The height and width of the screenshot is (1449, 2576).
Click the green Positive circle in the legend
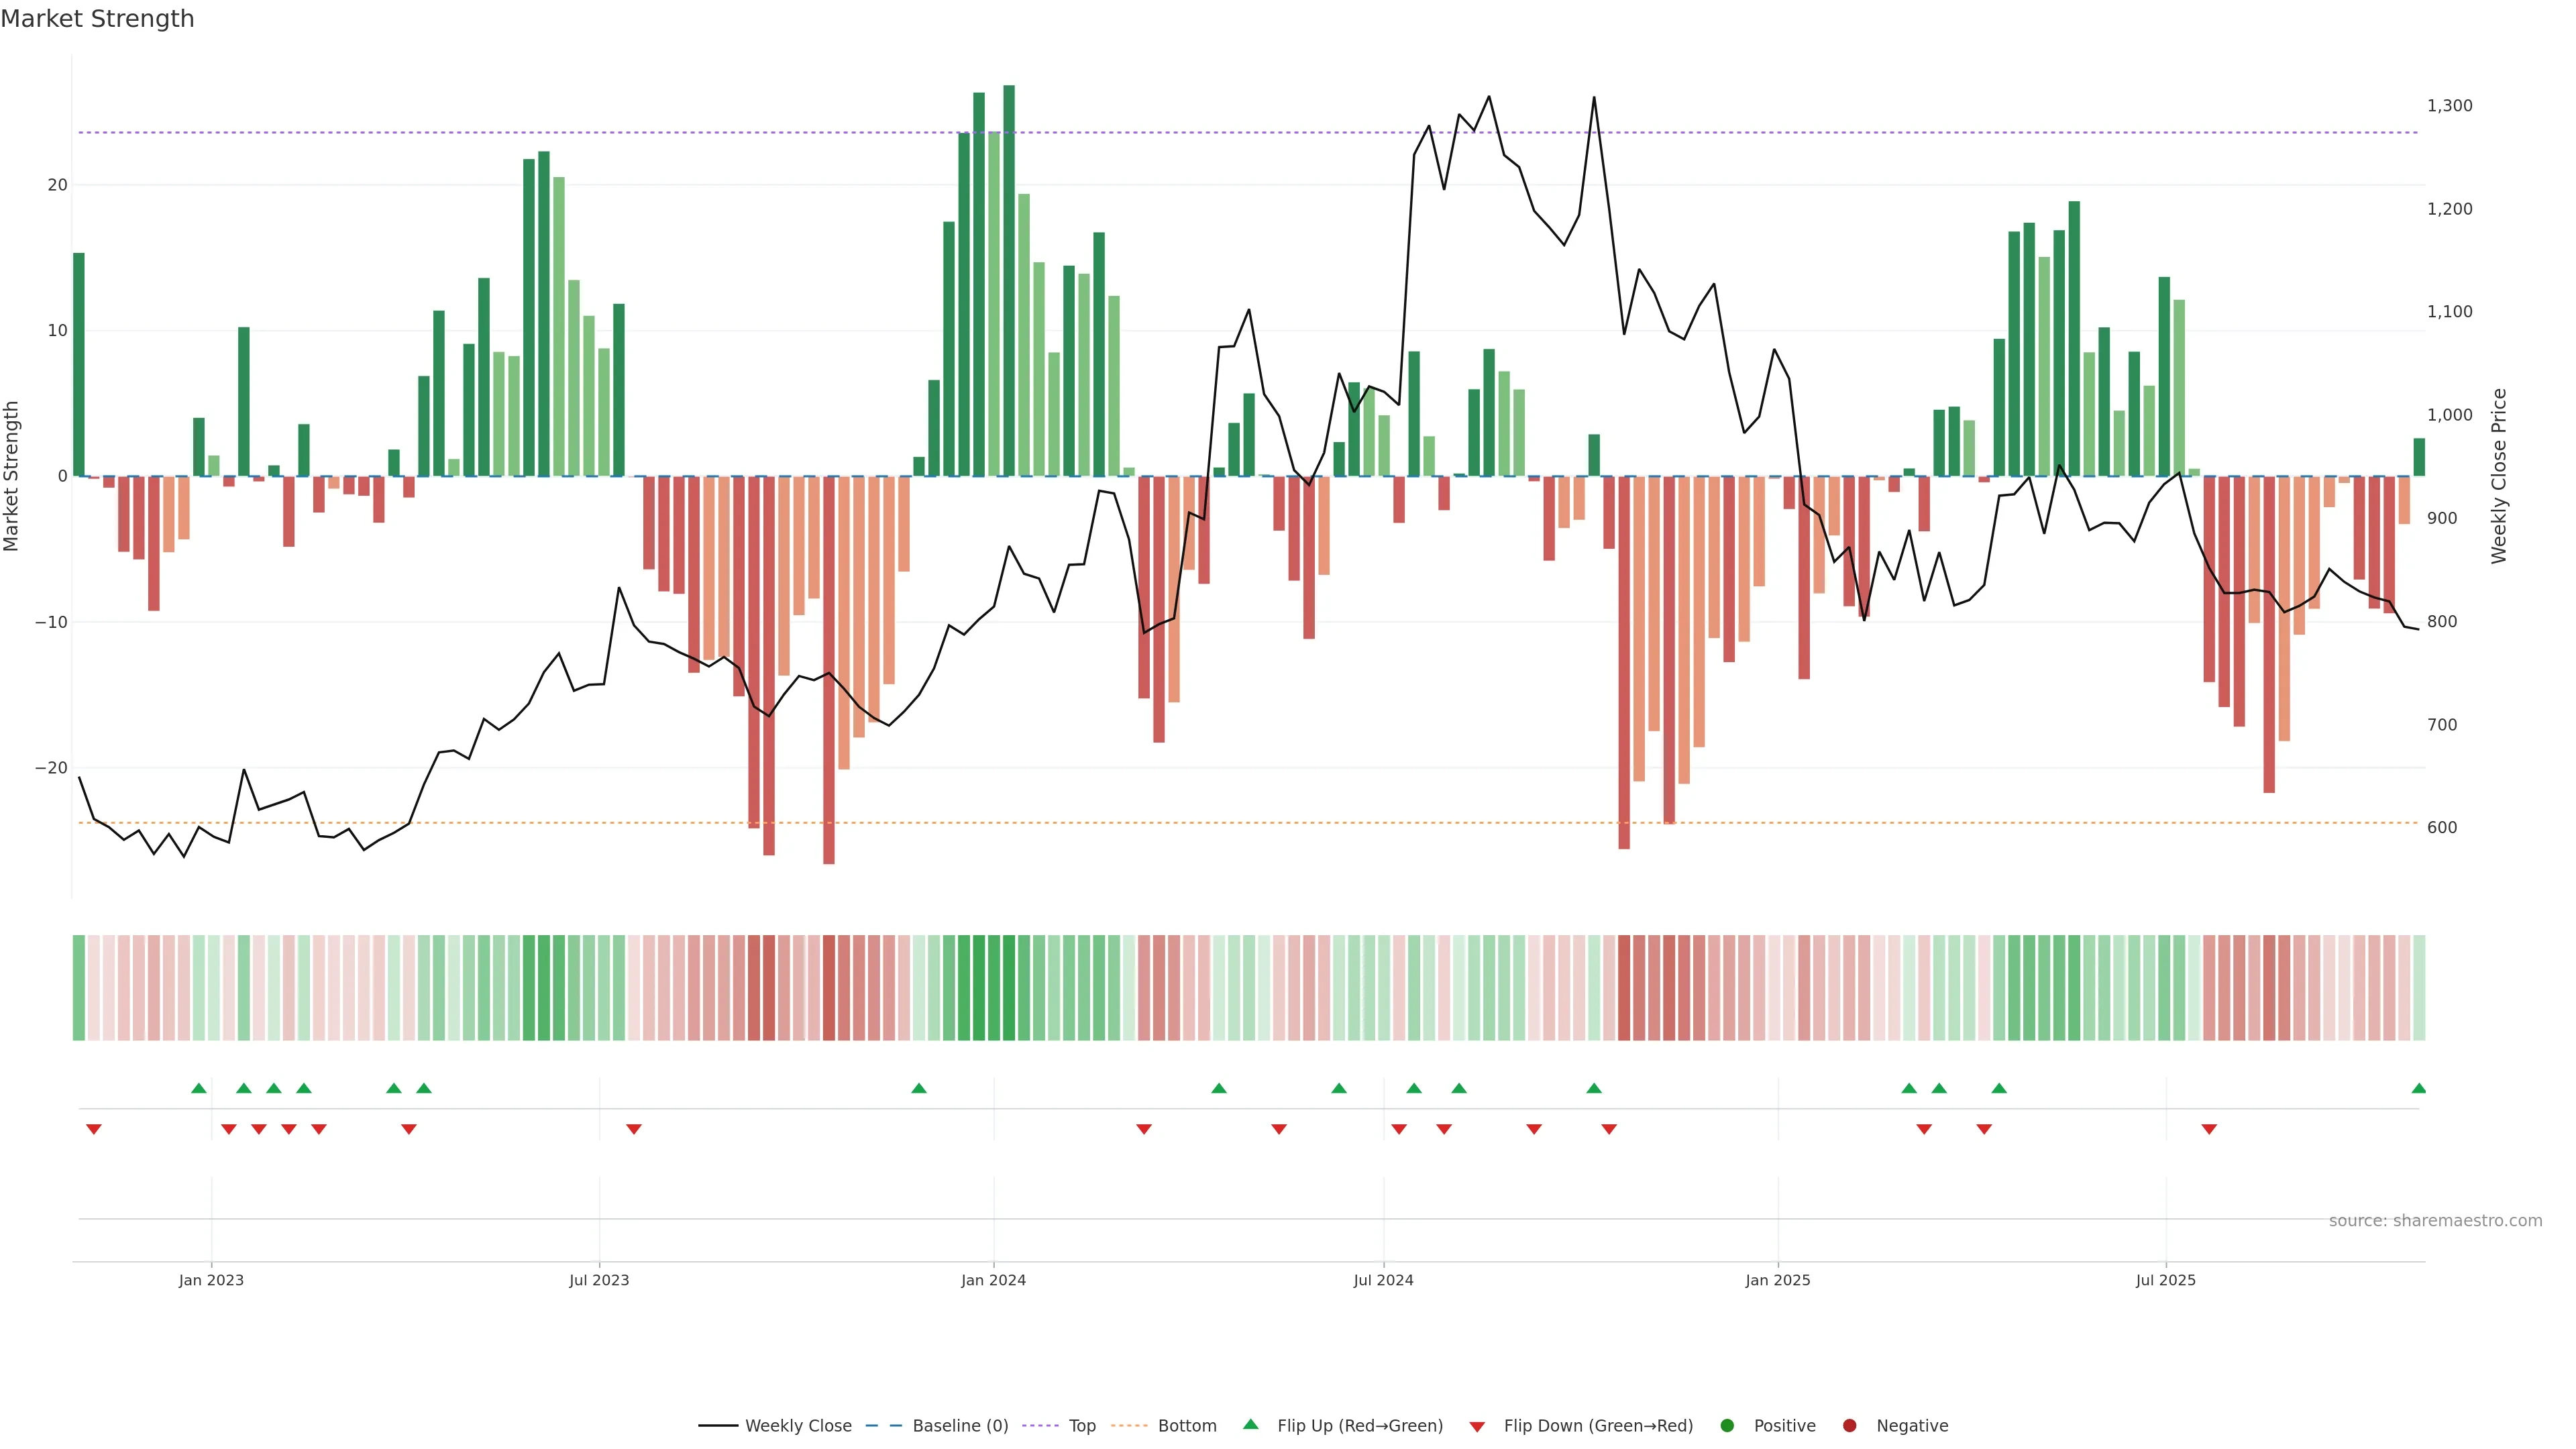click(1727, 1425)
